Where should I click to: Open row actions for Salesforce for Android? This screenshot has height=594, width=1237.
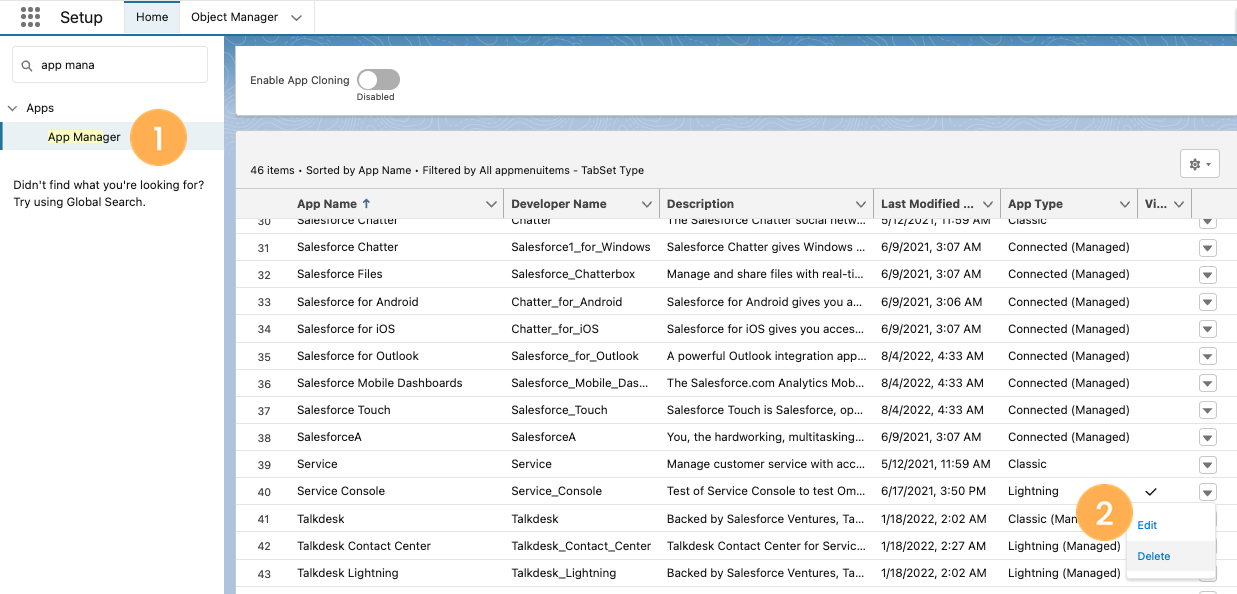(x=1208, y=302)
